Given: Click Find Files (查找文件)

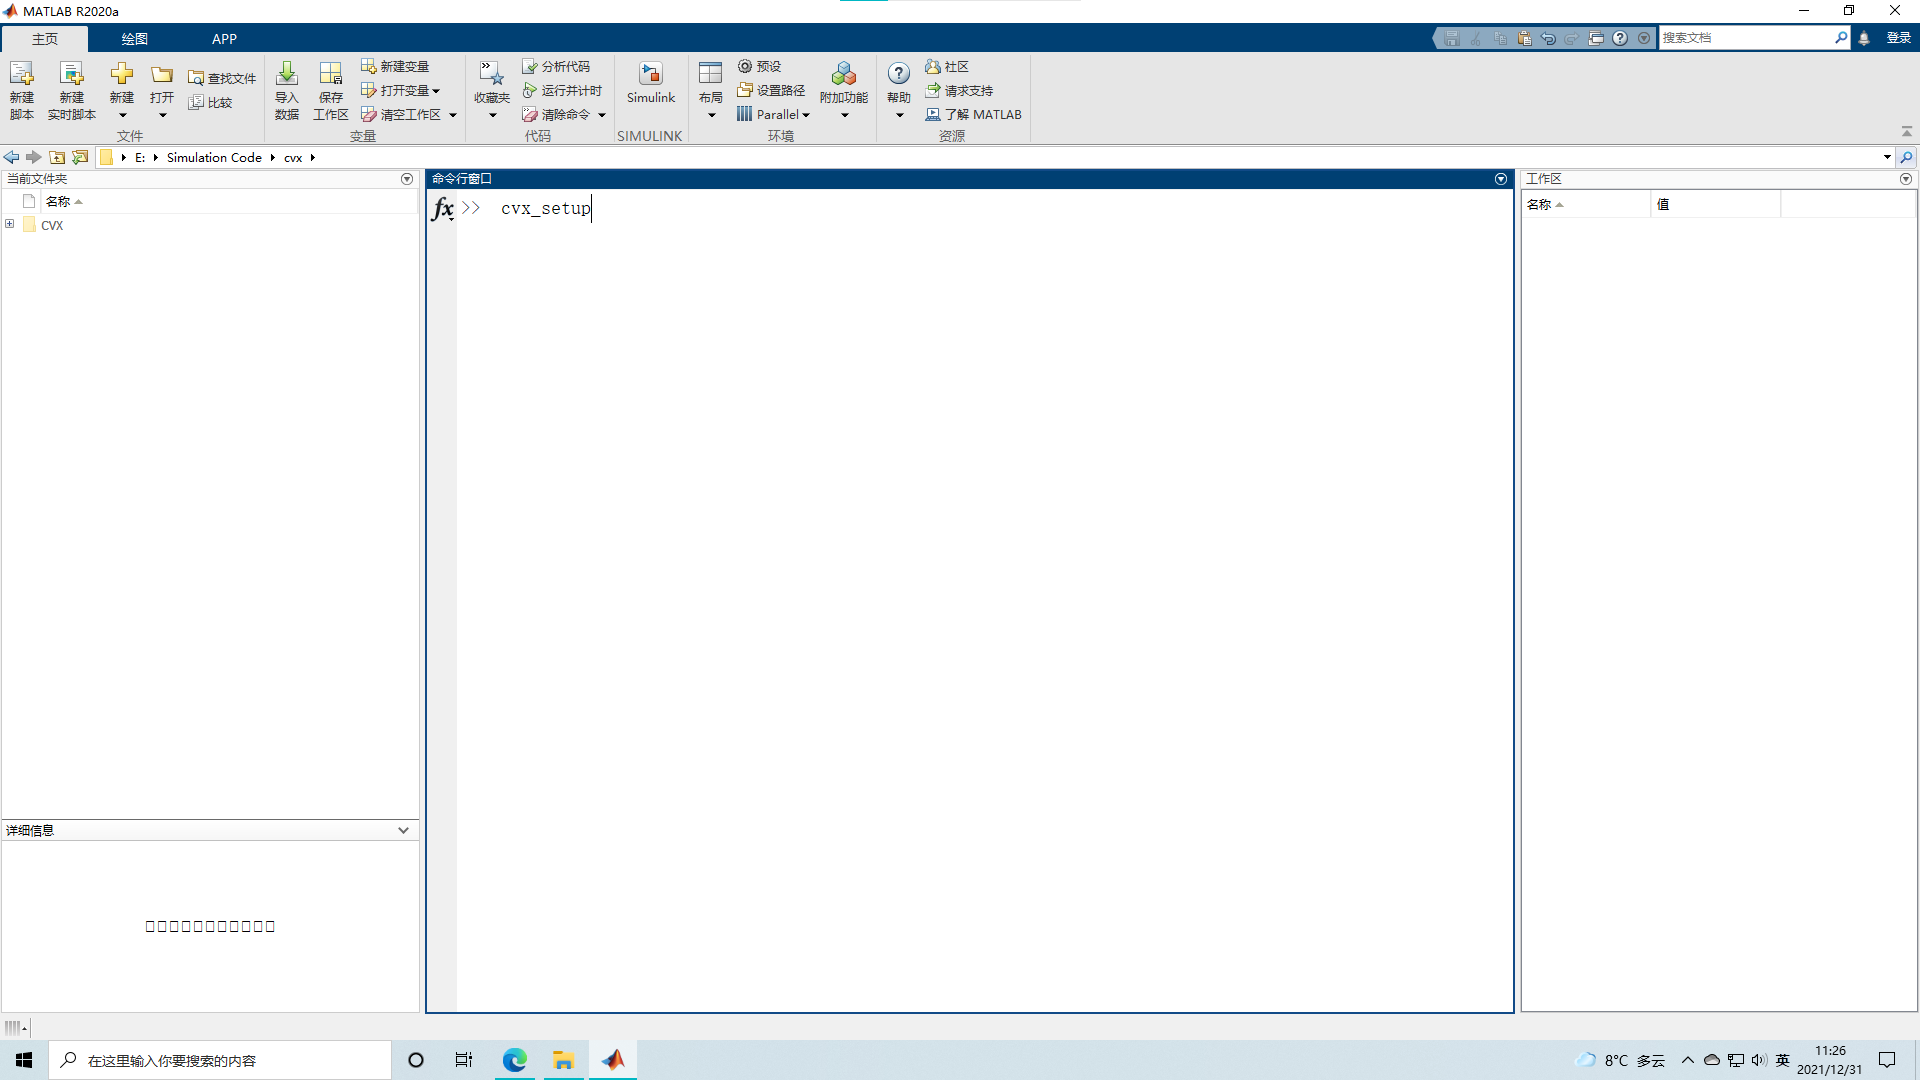Looking at the screenshot, I should (x=222, y=78).
